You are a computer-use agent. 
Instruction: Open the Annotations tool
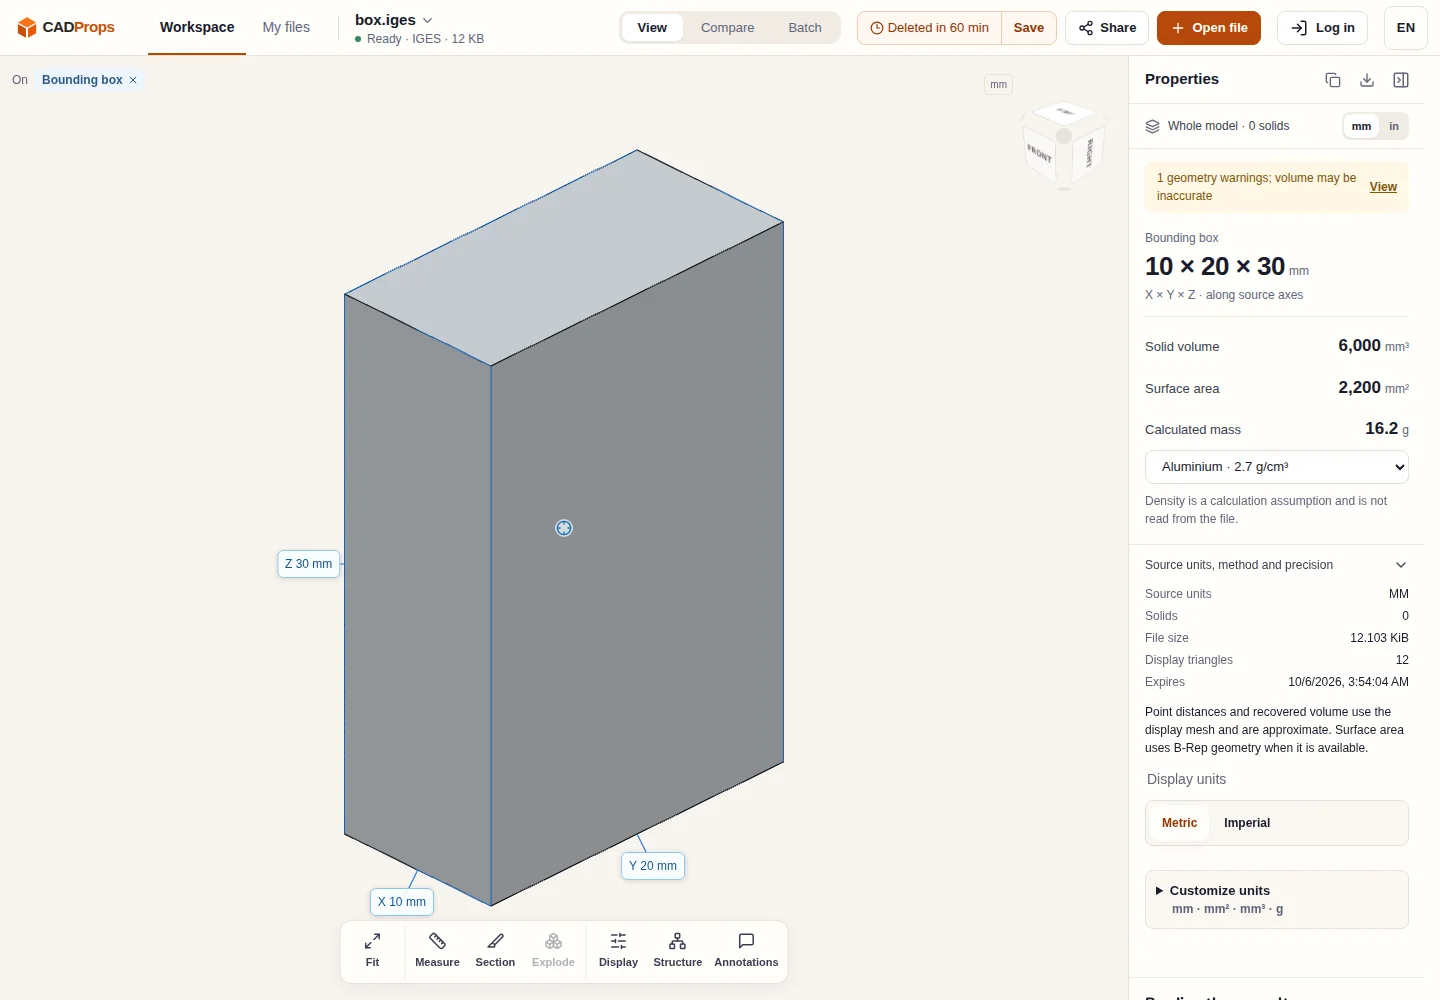click(746, 950)
